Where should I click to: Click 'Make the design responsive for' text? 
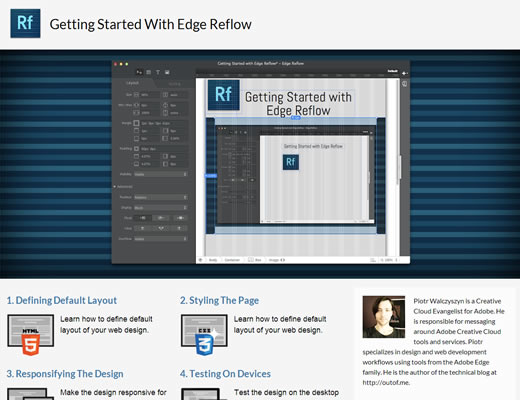(x=113, y=392)
